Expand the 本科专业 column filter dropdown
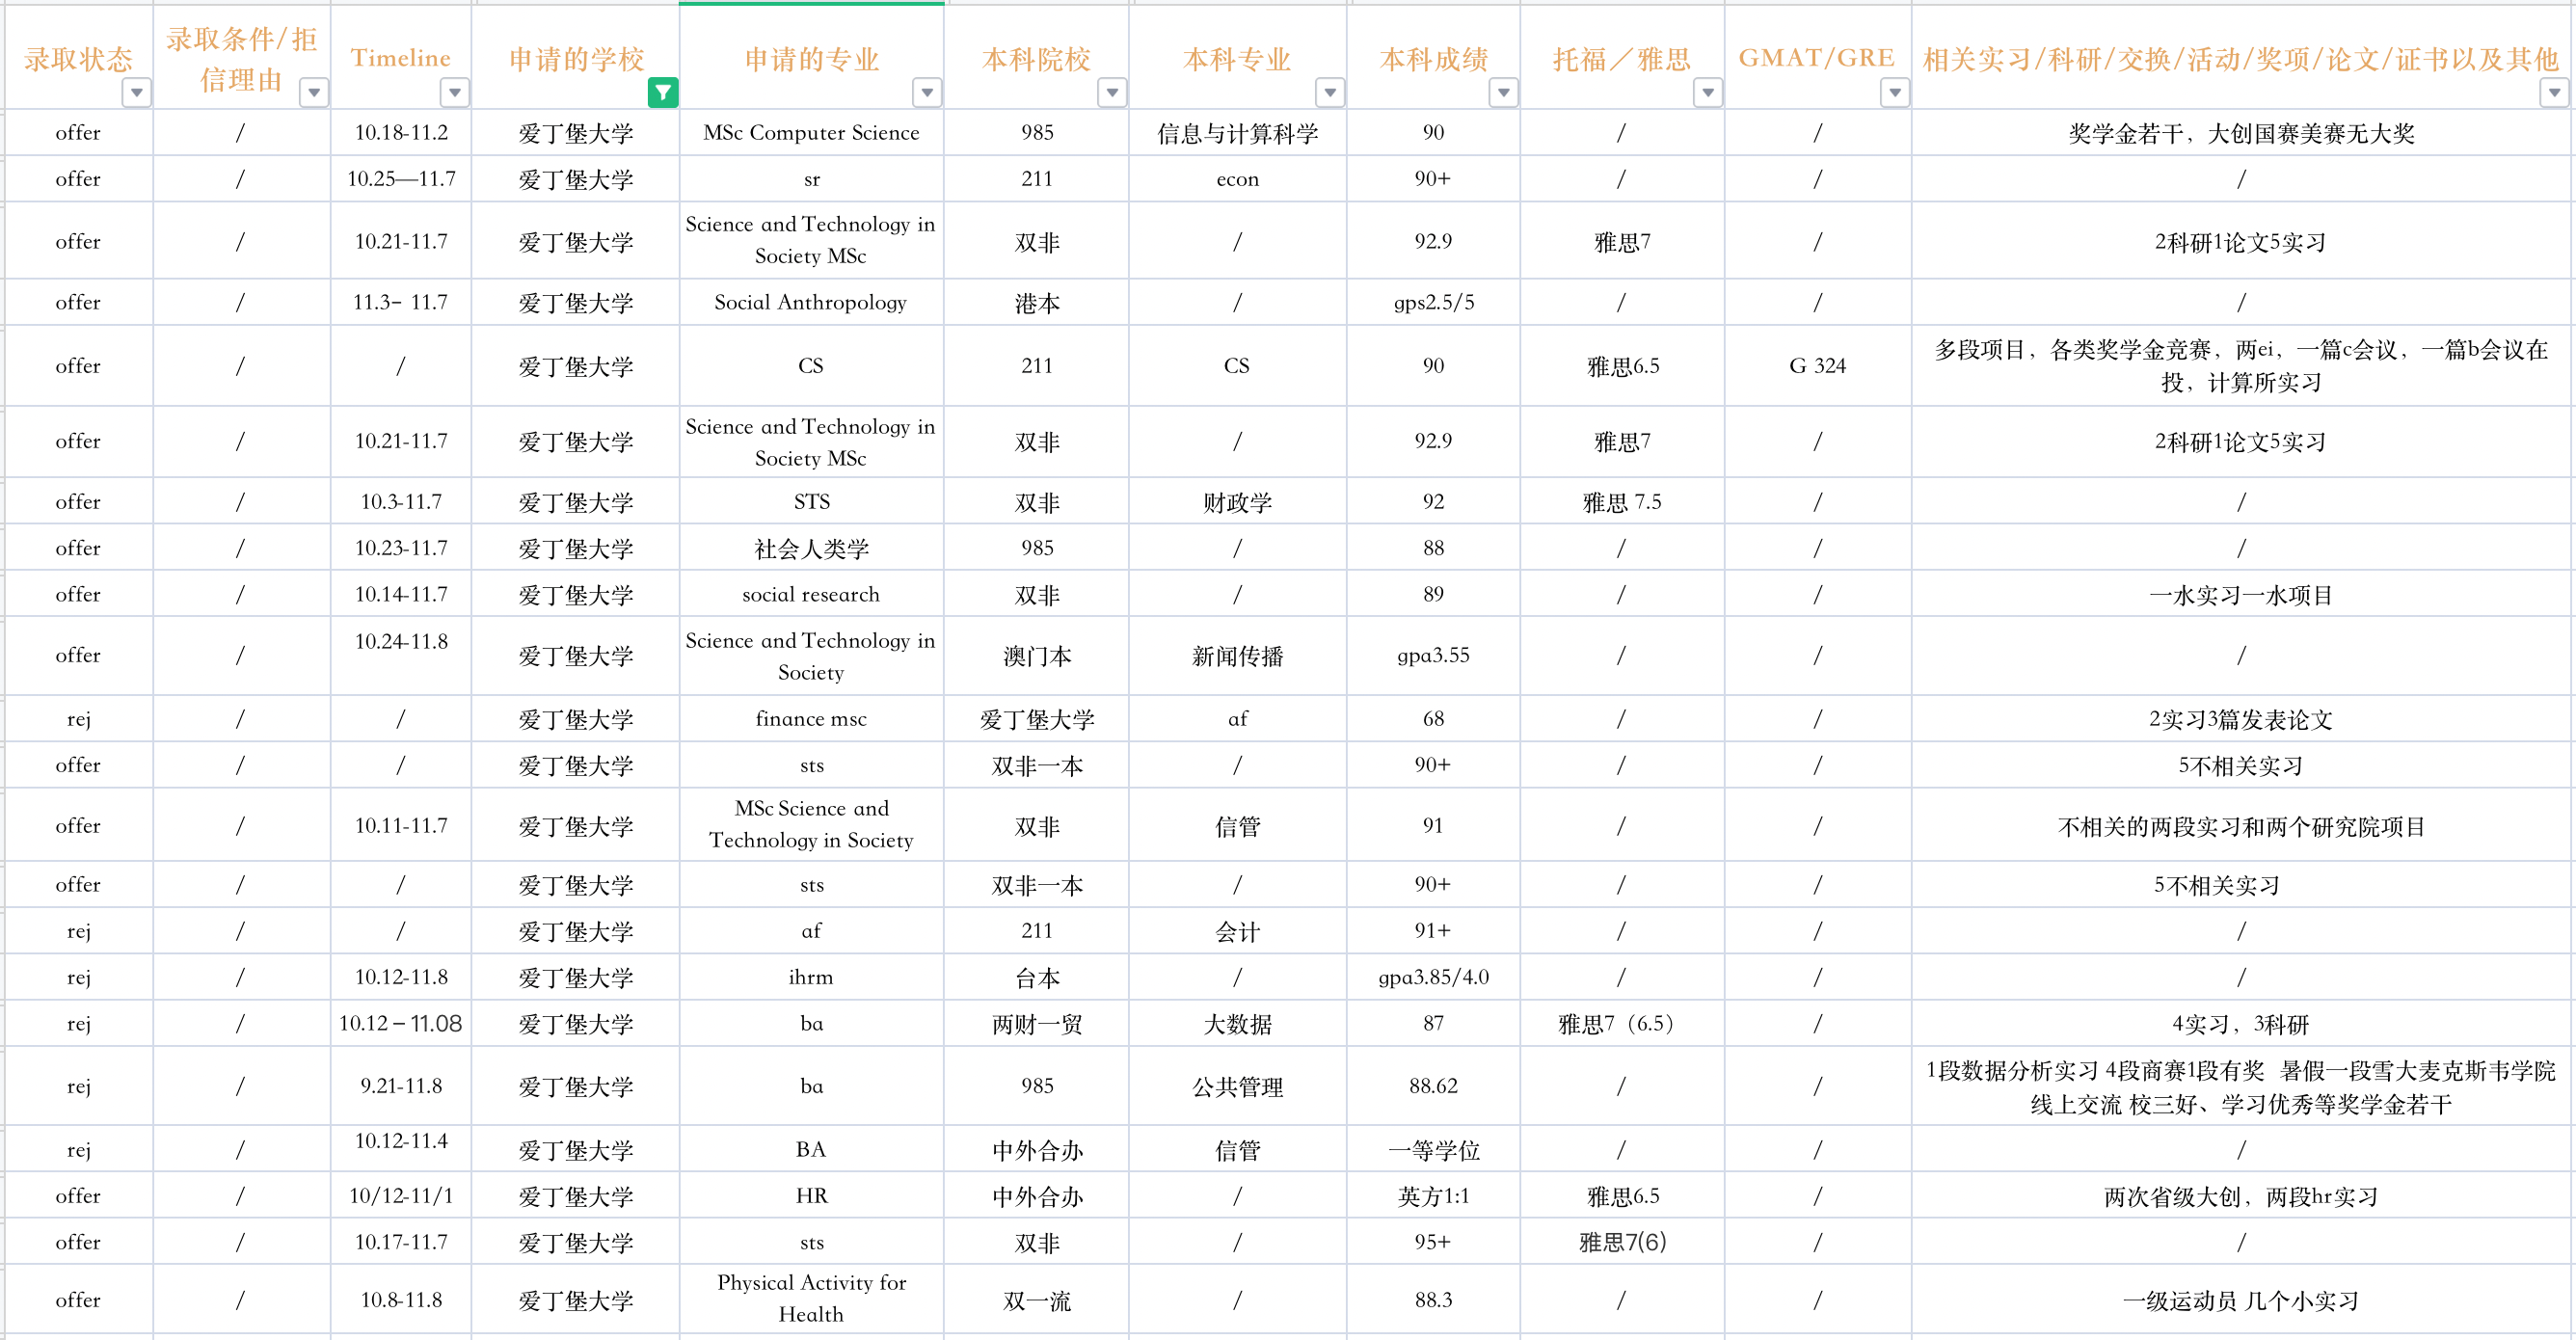The height and width of the screenshot is (1340, 2576). coord(1330,94)
